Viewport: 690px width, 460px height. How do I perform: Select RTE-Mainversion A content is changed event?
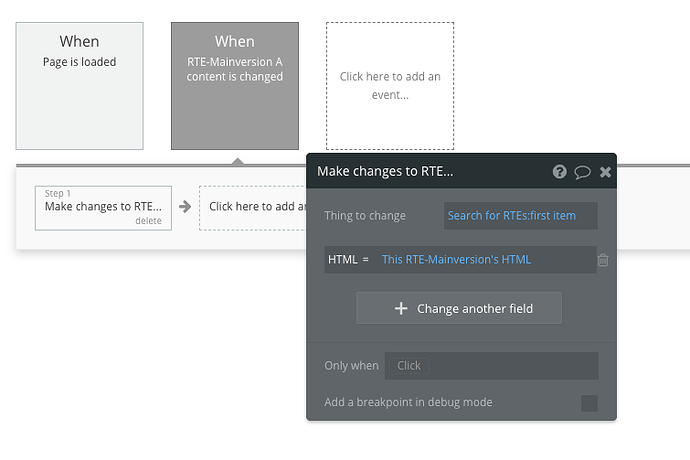pos(235,86)
